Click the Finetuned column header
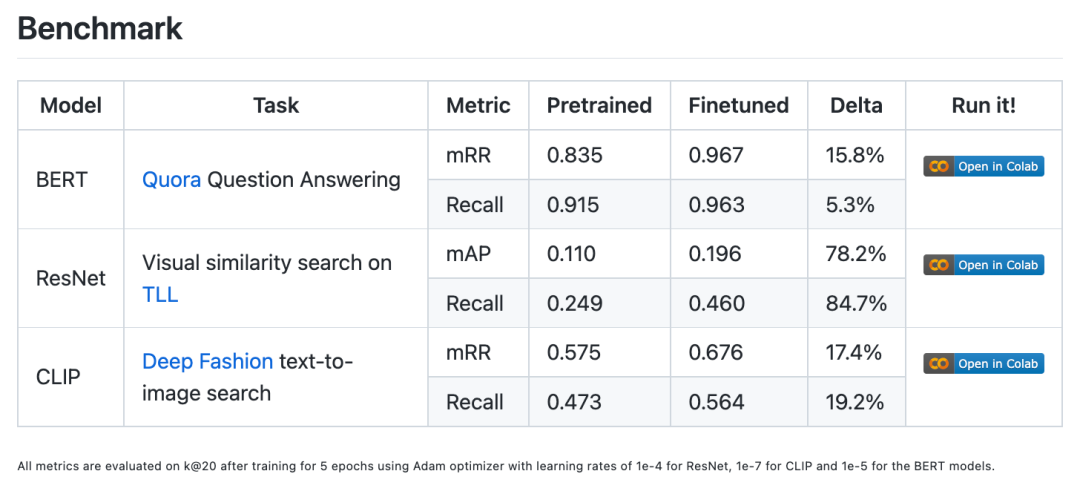 [738, 105]
